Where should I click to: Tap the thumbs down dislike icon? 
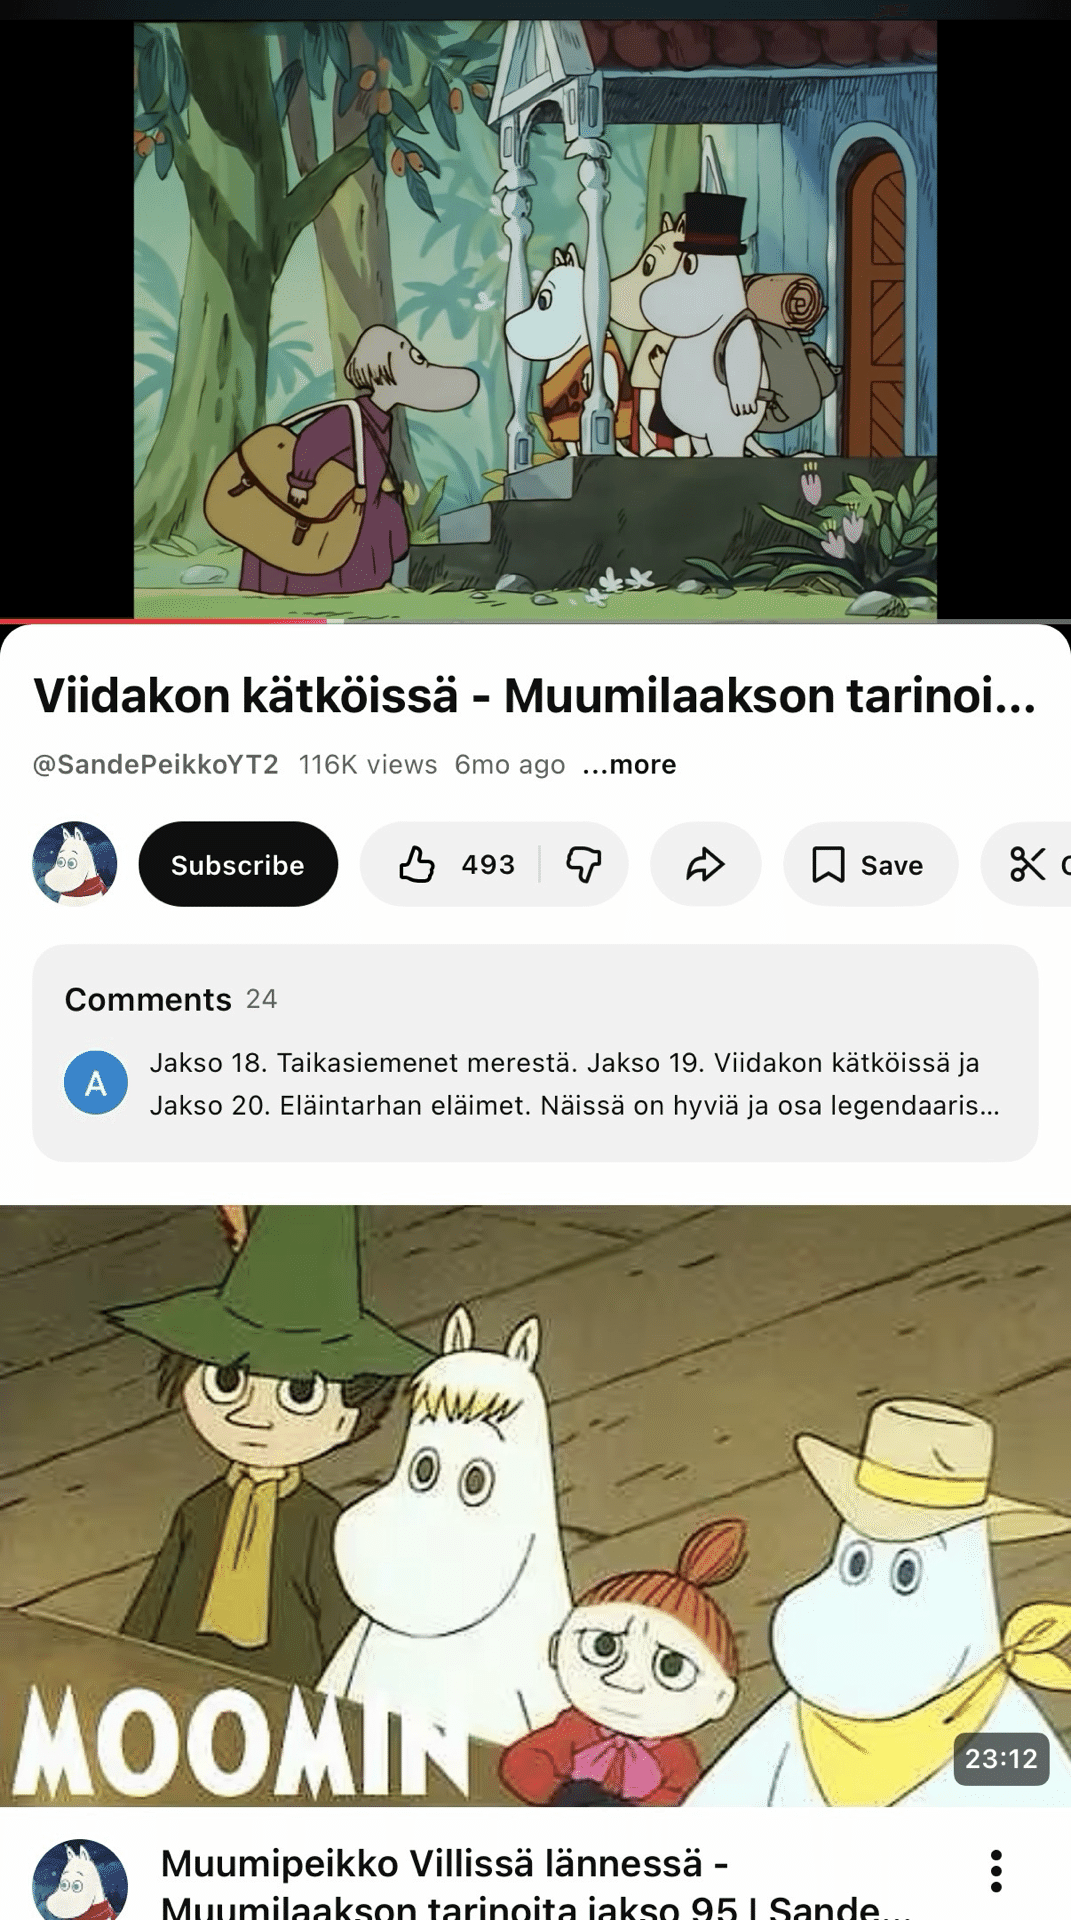pyautogui.click(x=584, y=864)
